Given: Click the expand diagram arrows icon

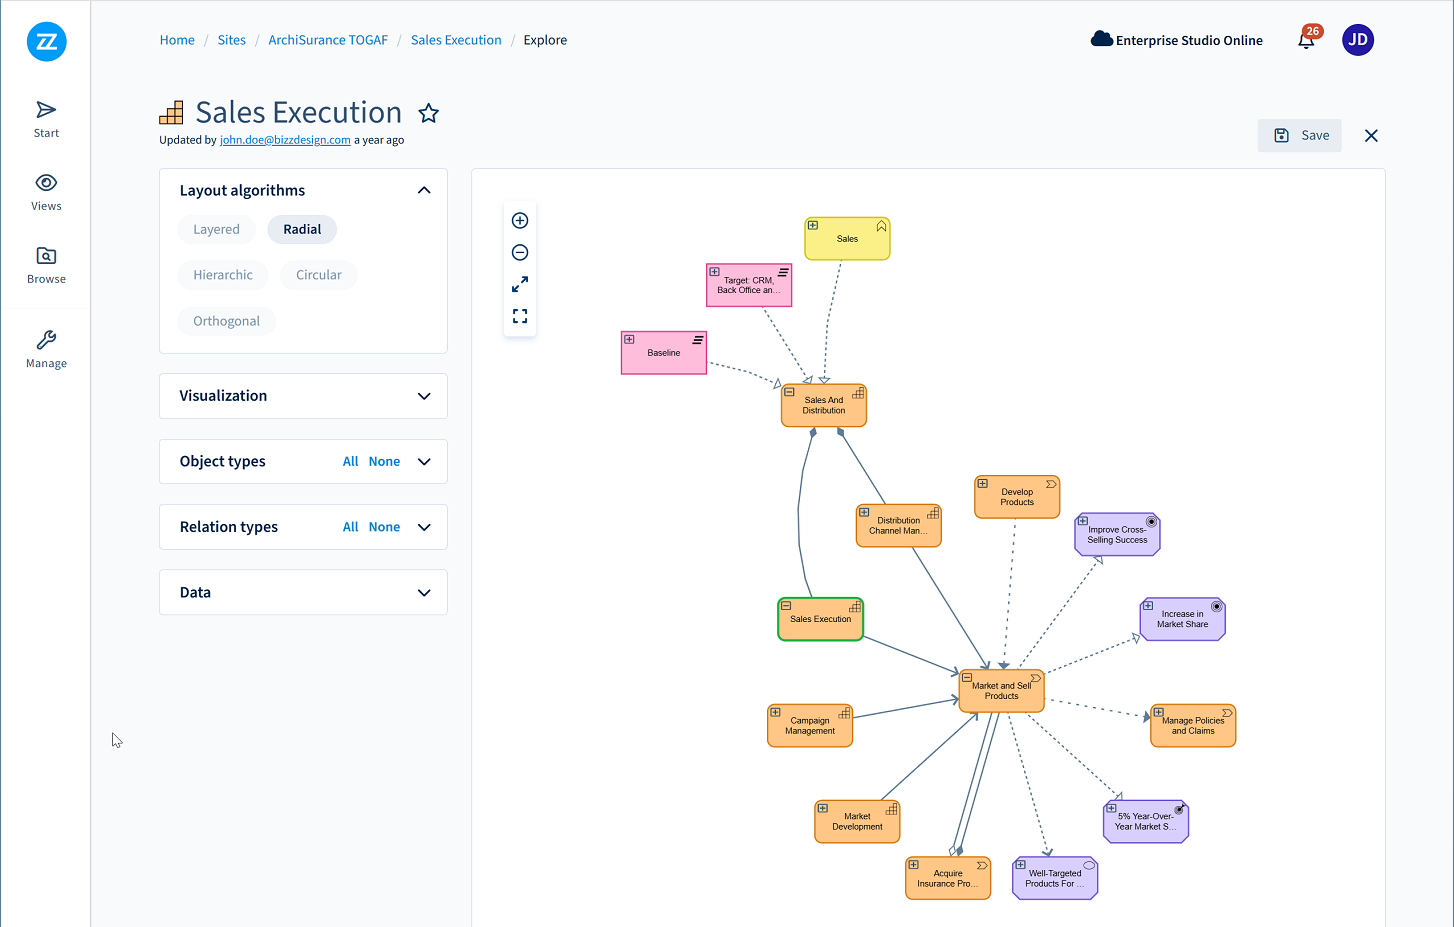Looking at the screenshot, I should click(x=520, y=285).
